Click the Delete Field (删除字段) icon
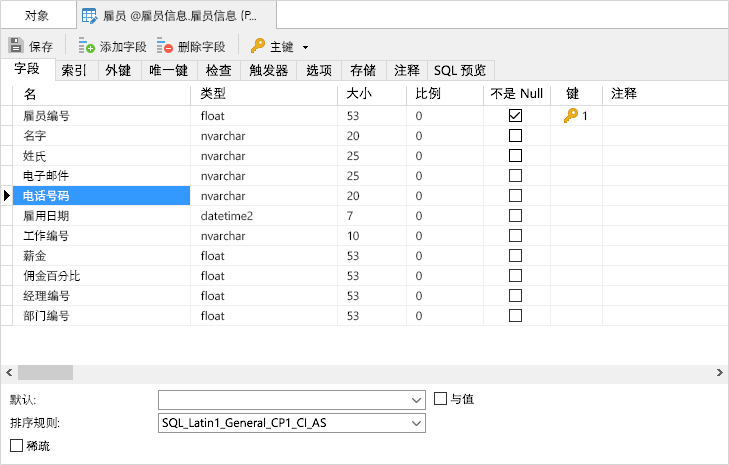 [166, 46]
